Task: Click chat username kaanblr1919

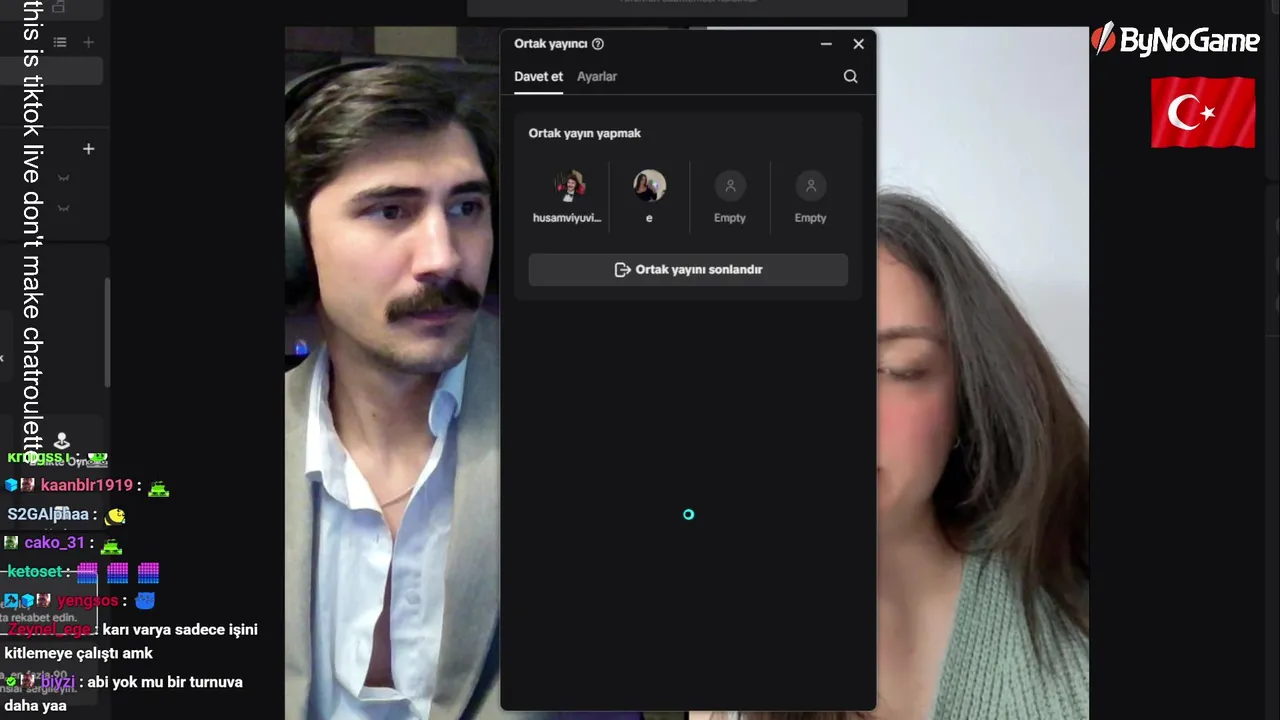Action: click(x=87, y=485)
